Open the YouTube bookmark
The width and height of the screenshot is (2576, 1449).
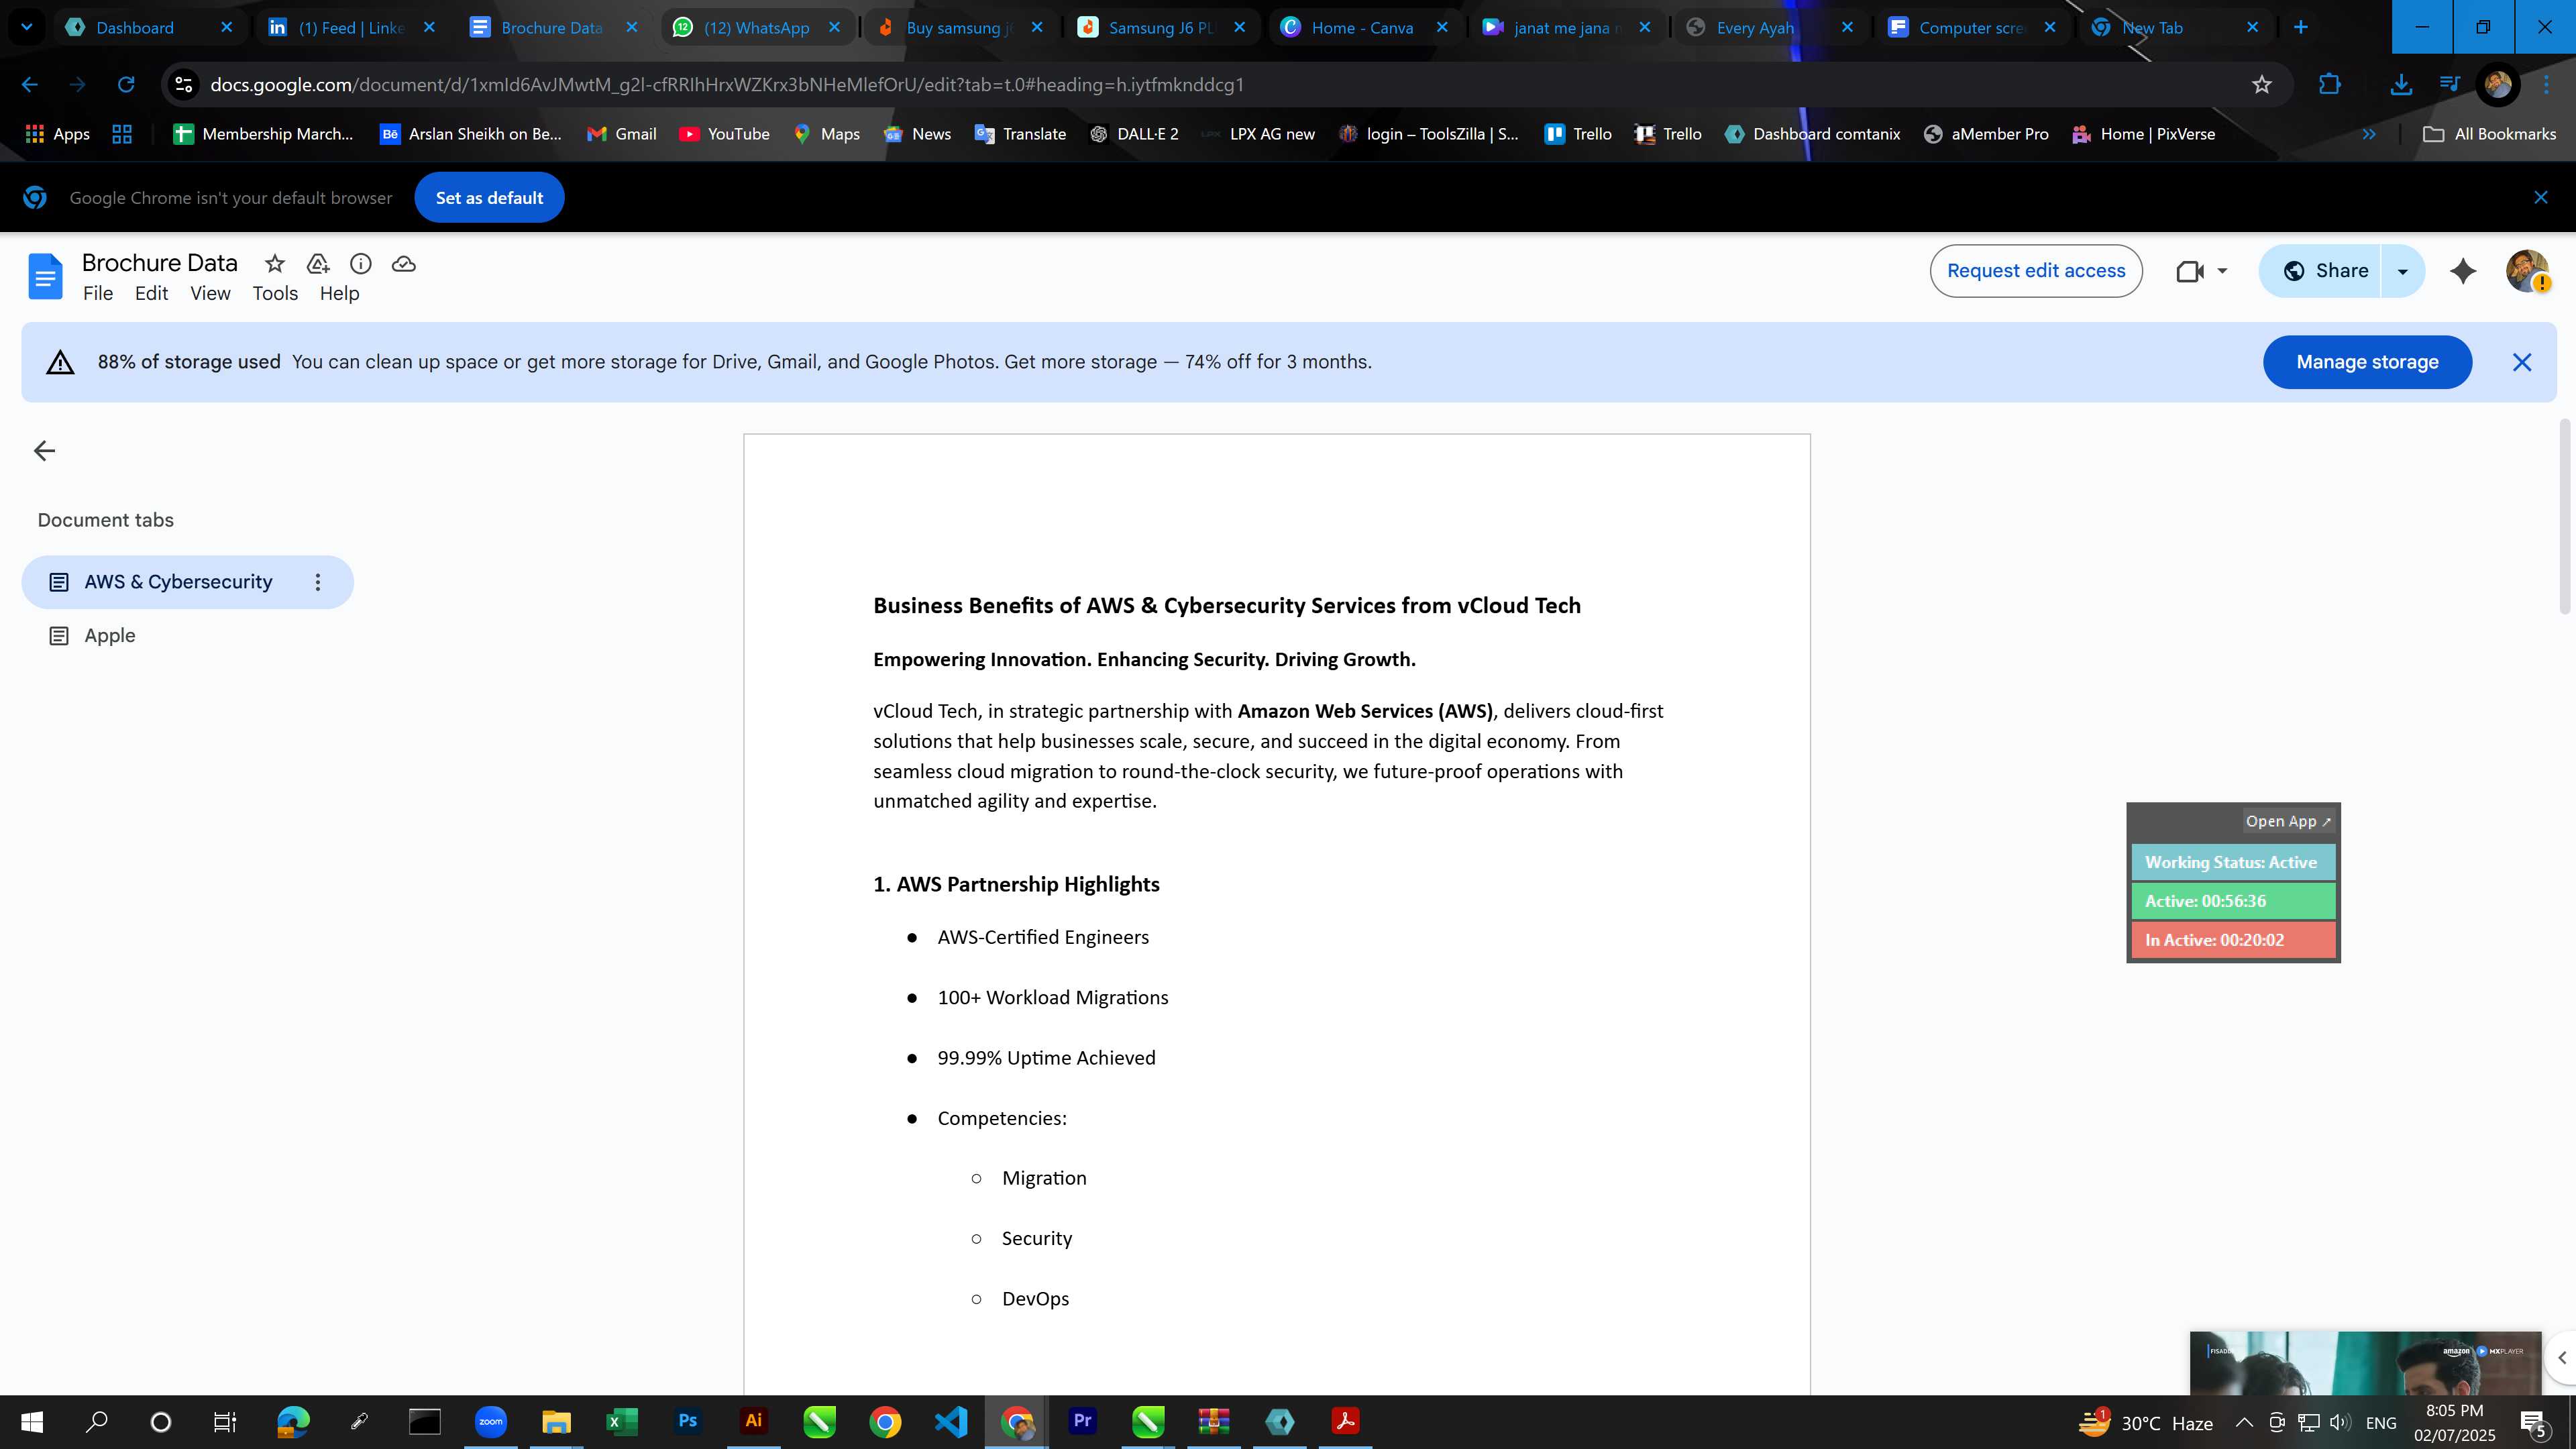pyautogui.click(x=724, y=134)
